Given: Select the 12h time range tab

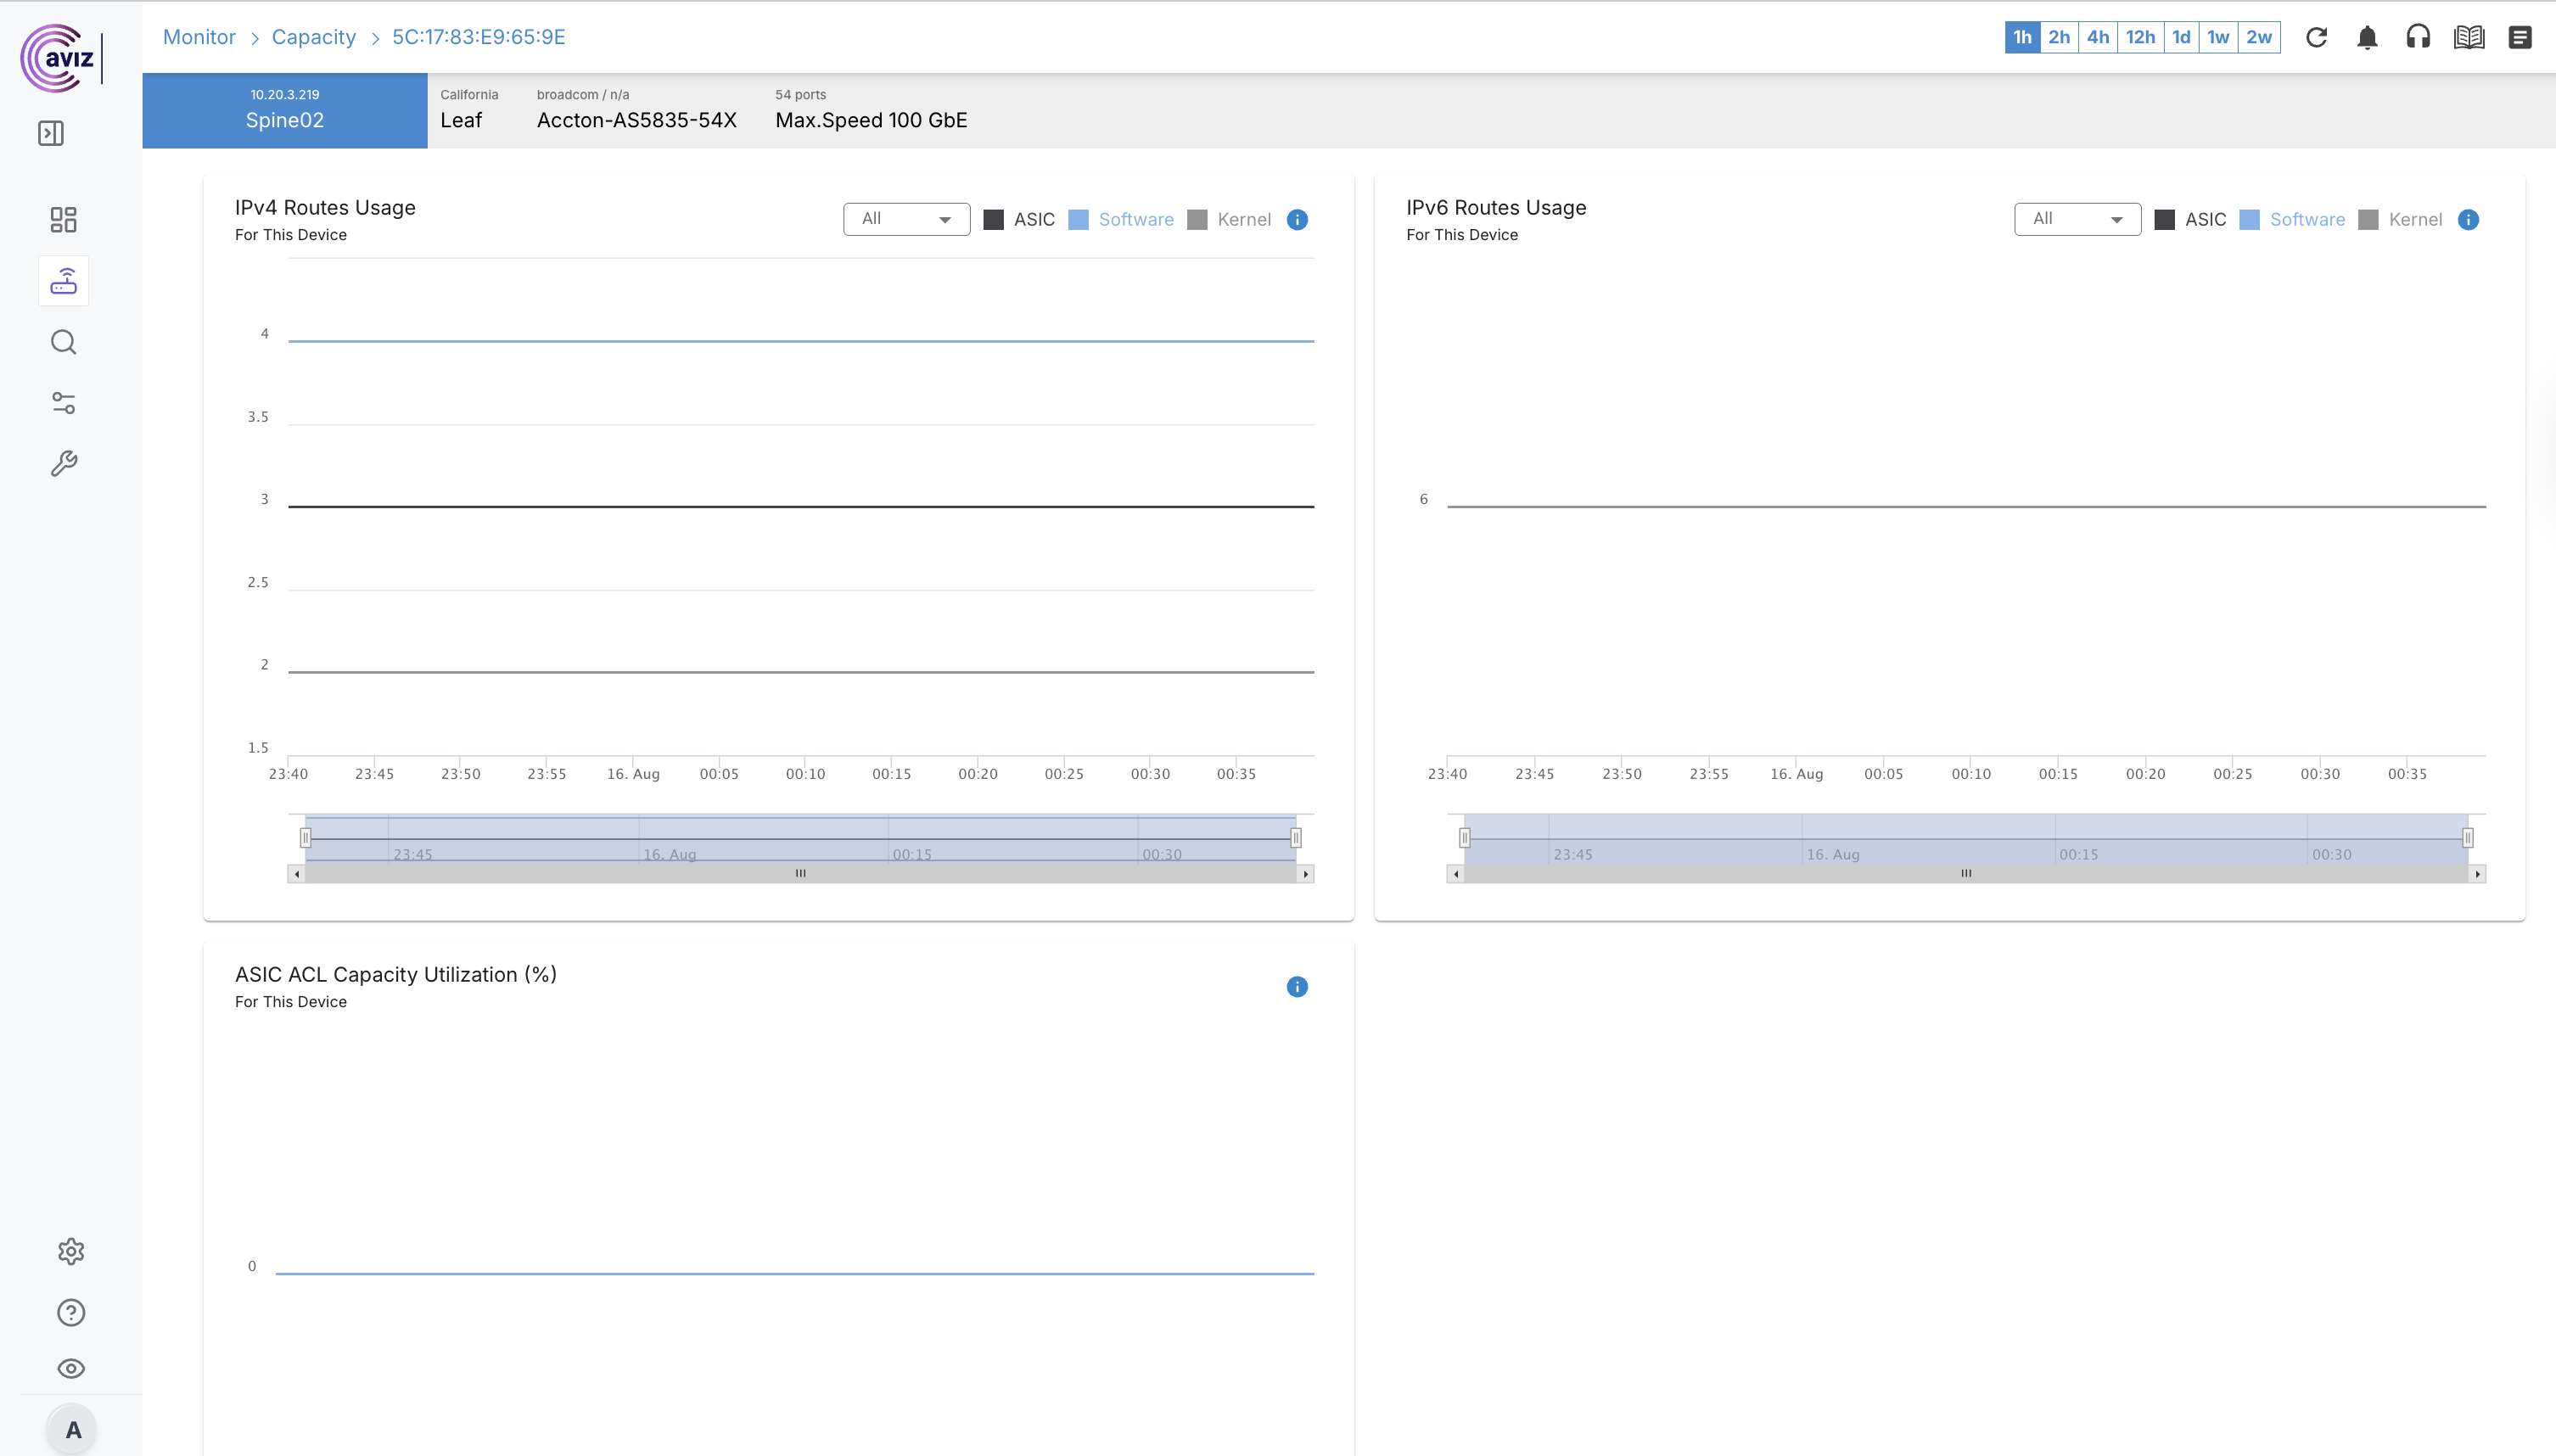Looking at the screenshot, I should pos(2140,37).
